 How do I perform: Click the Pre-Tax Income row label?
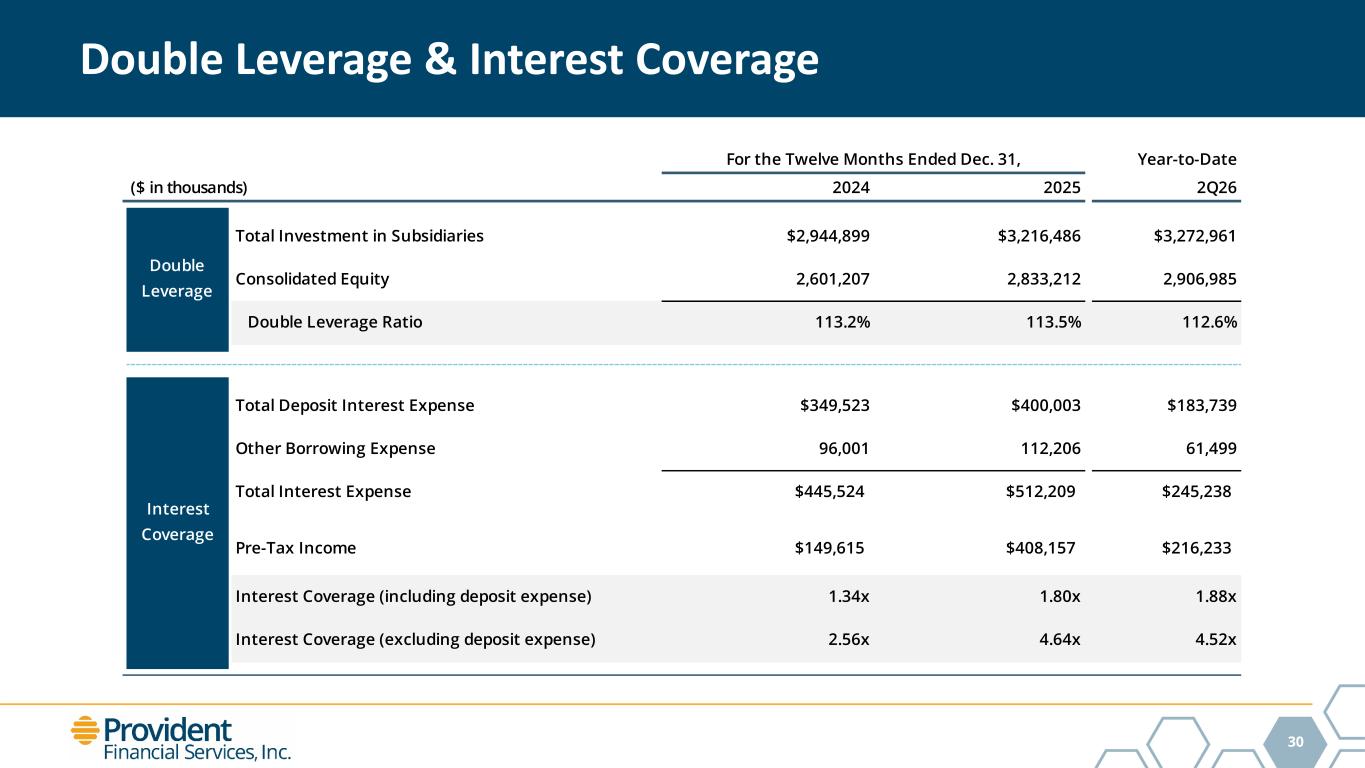[296, 548]
